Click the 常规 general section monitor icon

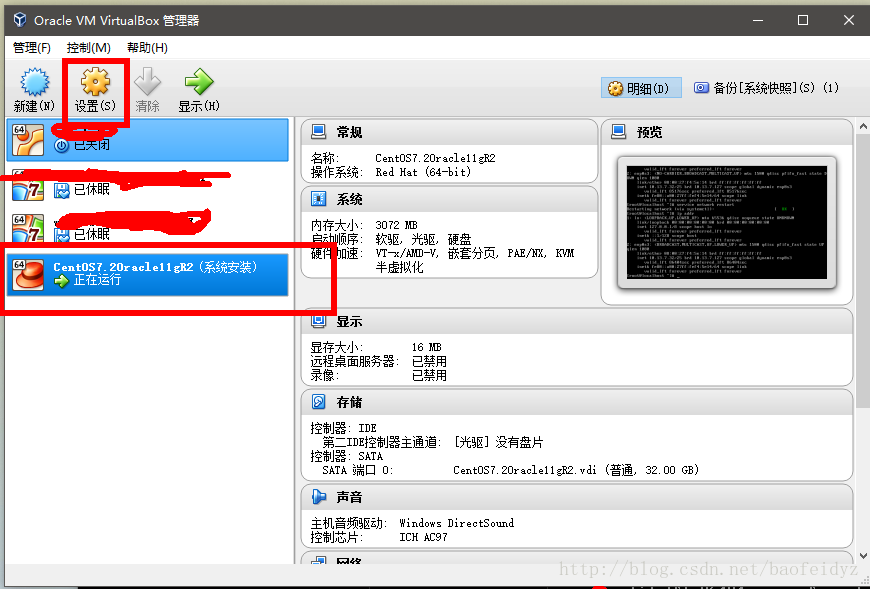point(318,132)
